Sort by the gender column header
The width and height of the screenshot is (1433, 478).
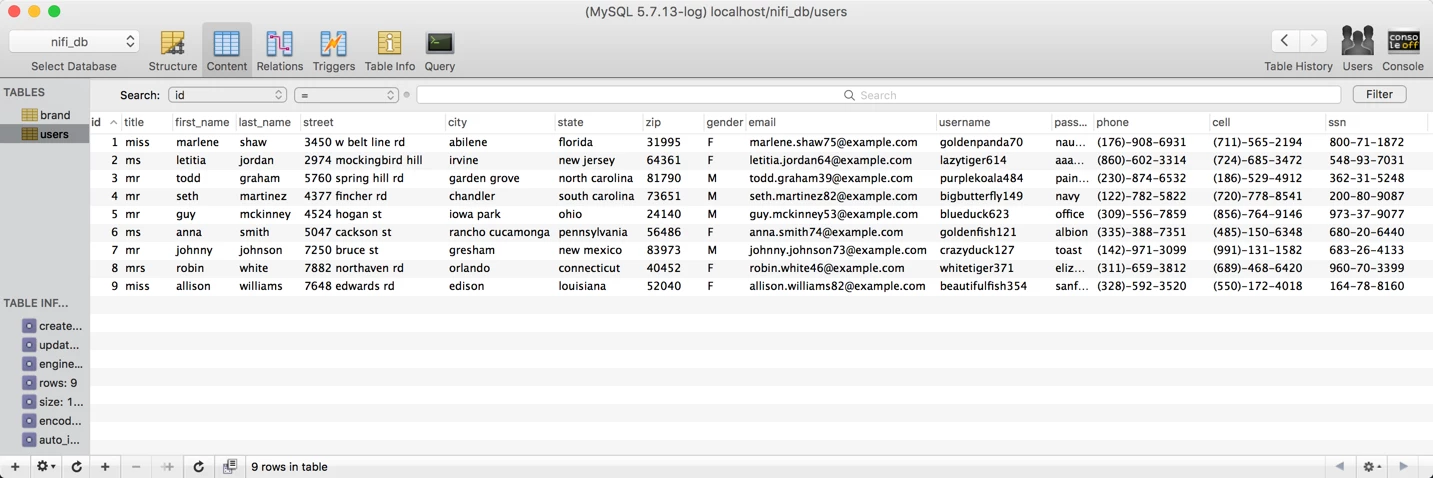coord(725,122)
